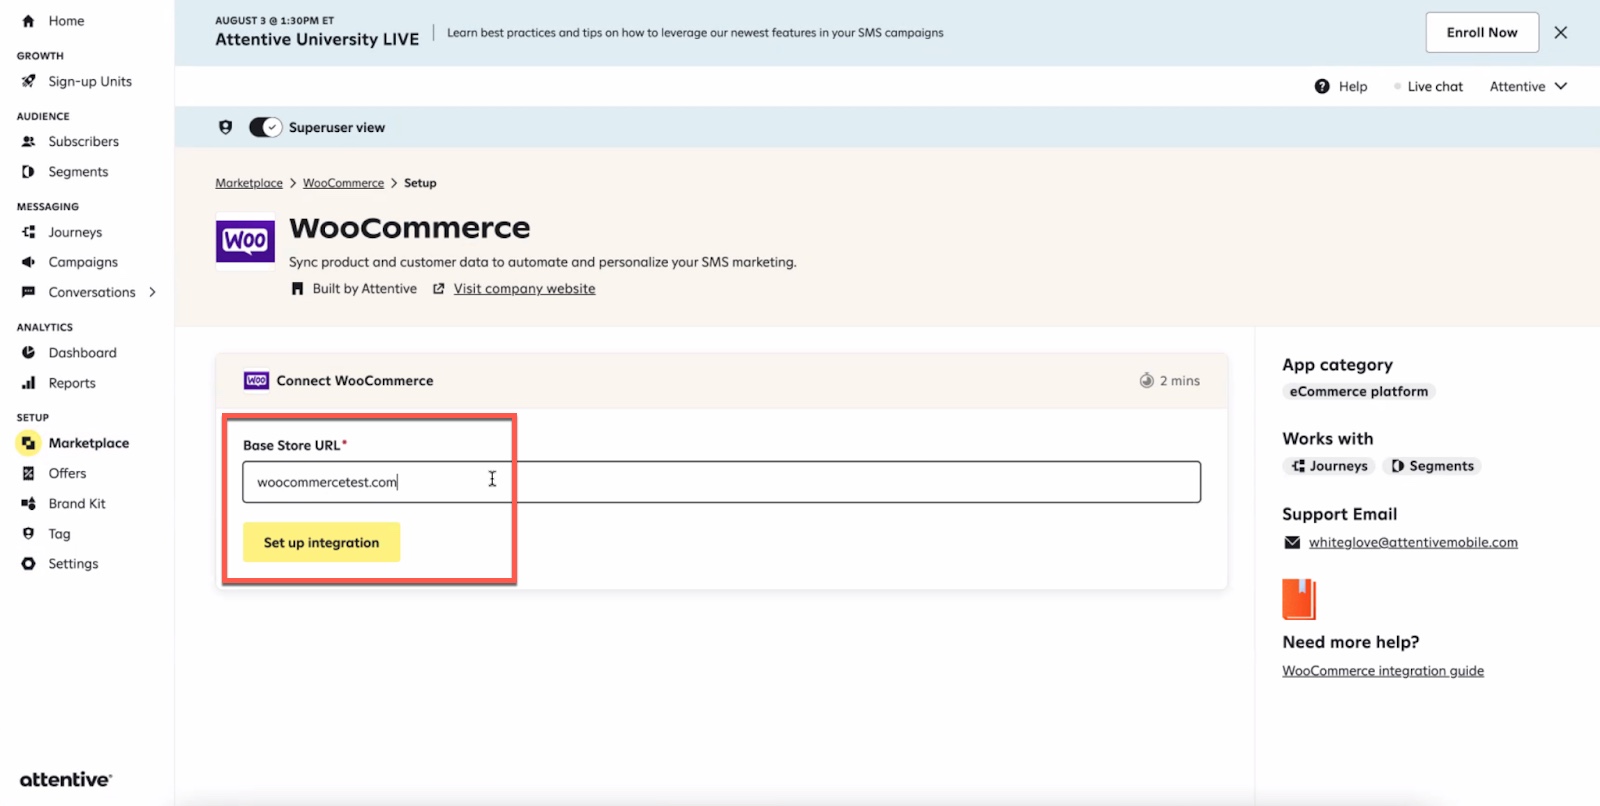Click Marketplace breadcrumb link
The height and width of the screenshot is (806, 1600).
(x=249, y=183)
